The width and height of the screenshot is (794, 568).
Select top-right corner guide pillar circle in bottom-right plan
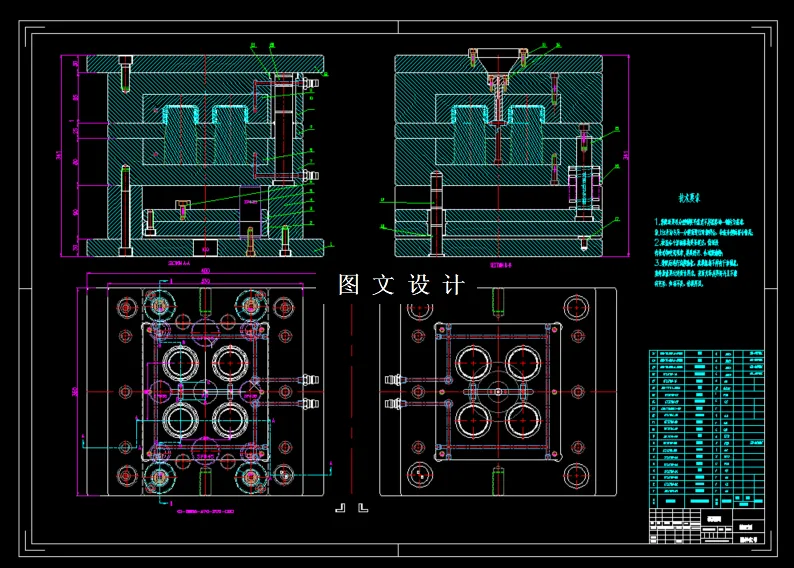pyautogui.click(x=577, y=307)
